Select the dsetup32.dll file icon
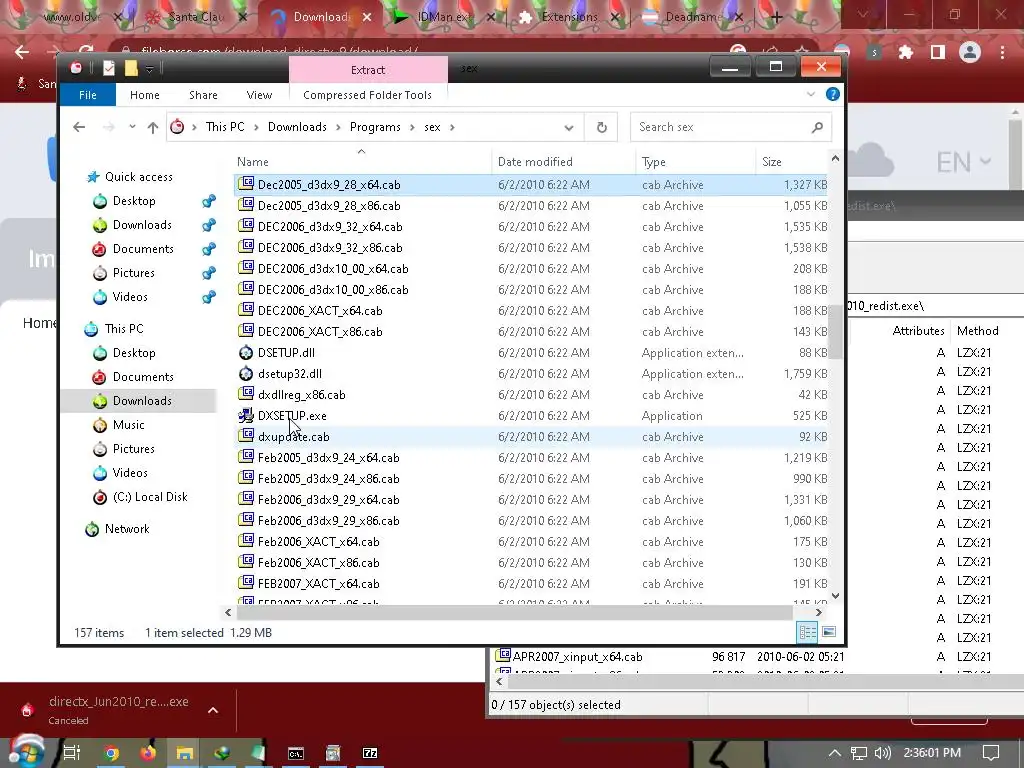The image size is (1024, 768). point(246,374)
